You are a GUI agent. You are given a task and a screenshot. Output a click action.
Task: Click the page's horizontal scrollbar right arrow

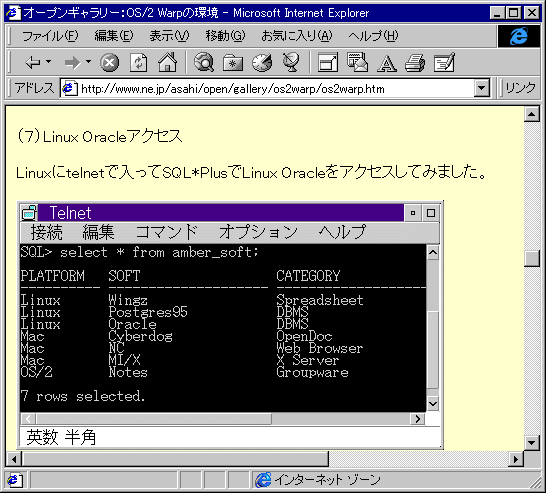click(516, 459)
